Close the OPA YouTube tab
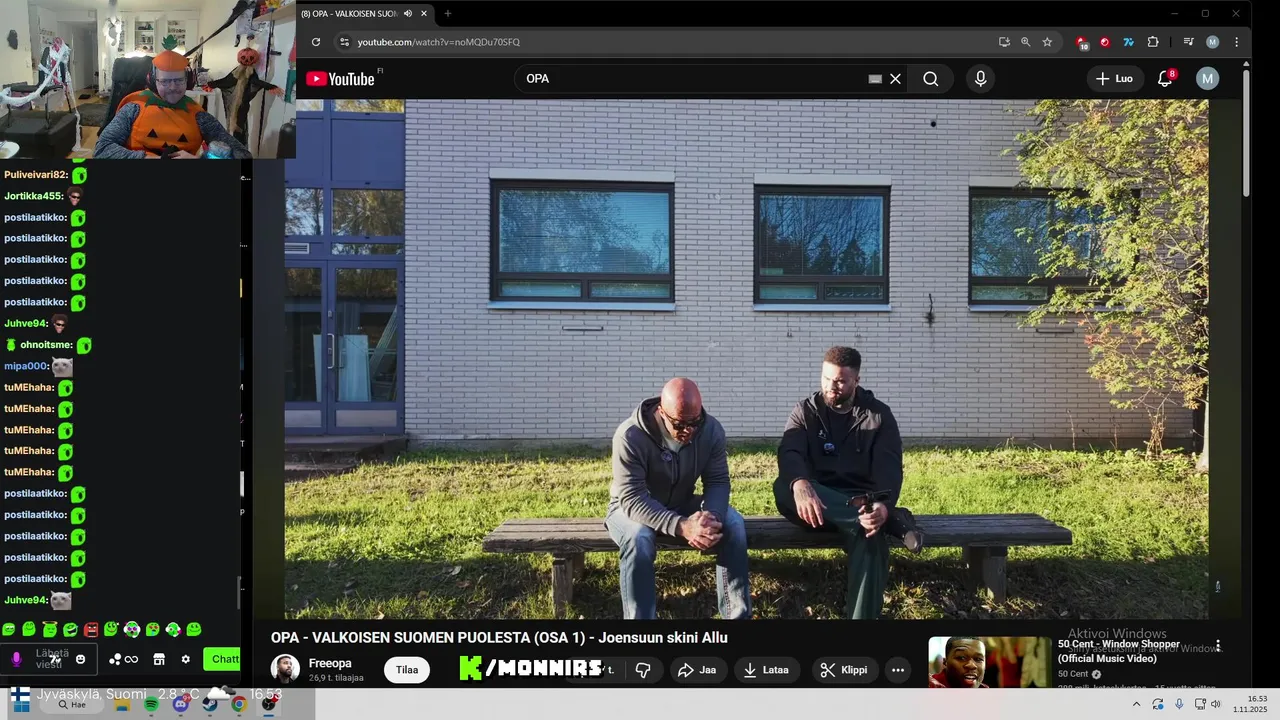Screen dimensions: 1280x720 click(424, 14)
